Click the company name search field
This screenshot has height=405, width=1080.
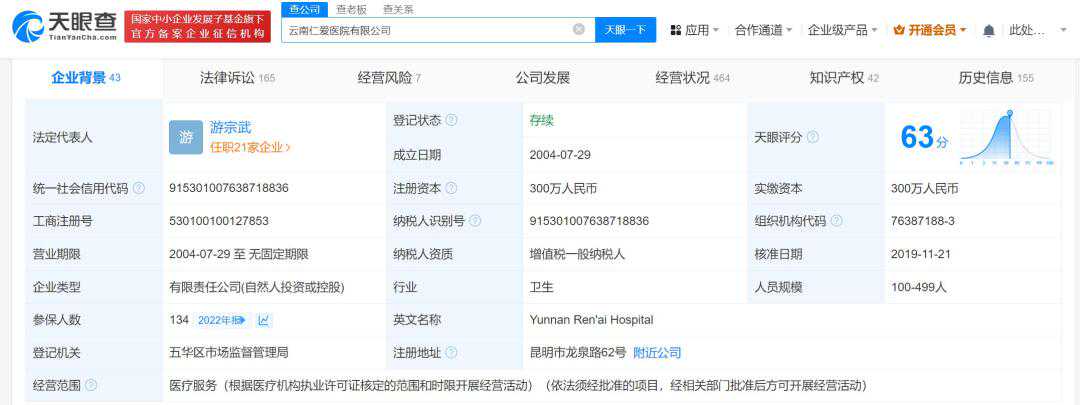tap(425, 30)
